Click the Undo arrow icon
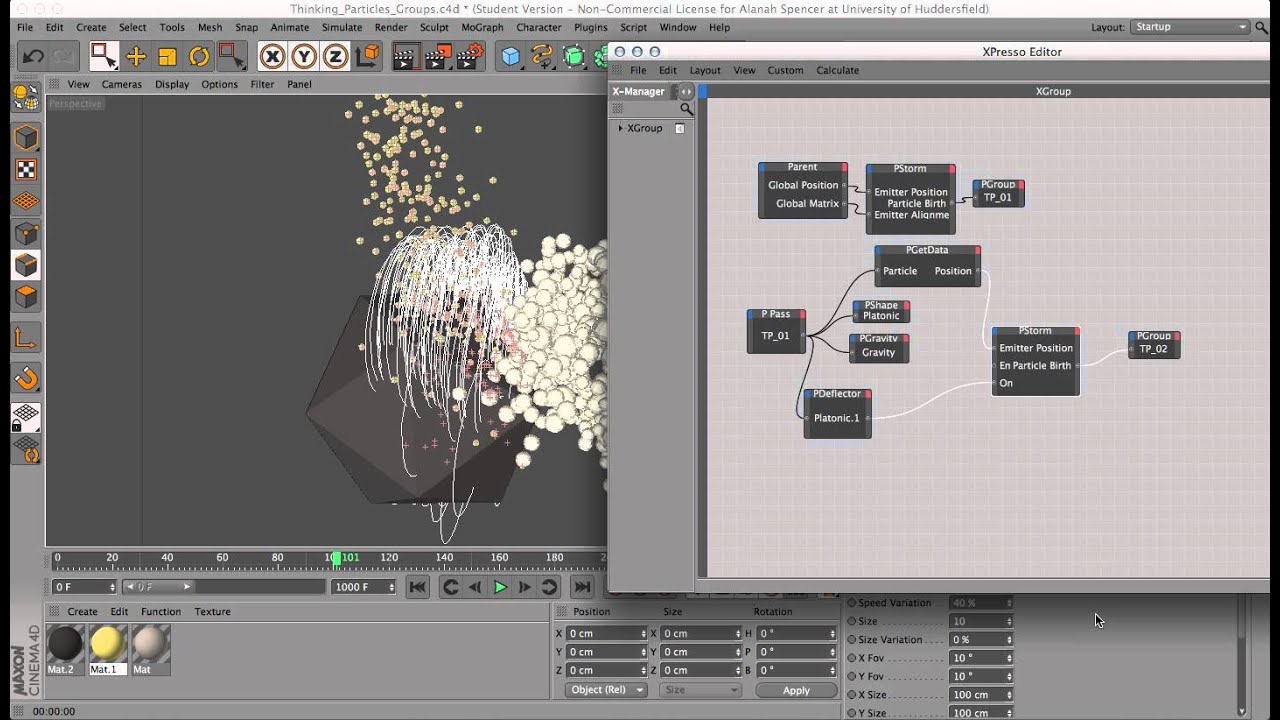This screenshot has height=720, width=1280. 32,56
